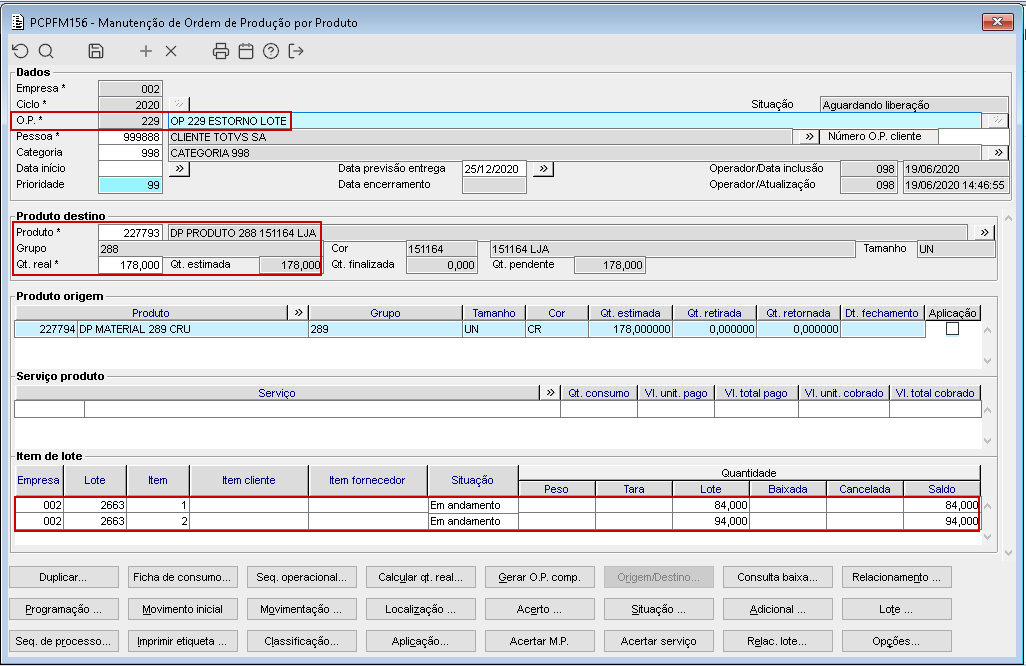This screenshot has height=666, width=1026.
Task: Toggle the Aplicação checkbox for DP MATERIAL 289 CRU
Action: pos(953,328)
